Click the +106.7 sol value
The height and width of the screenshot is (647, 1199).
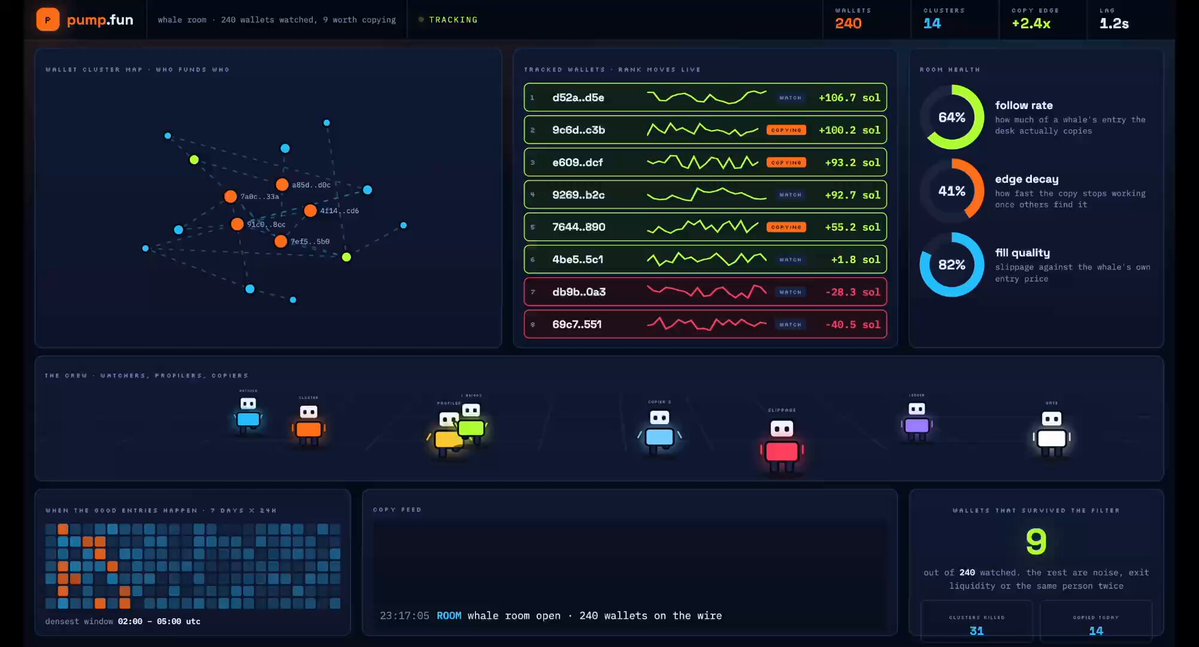[849, 98]
